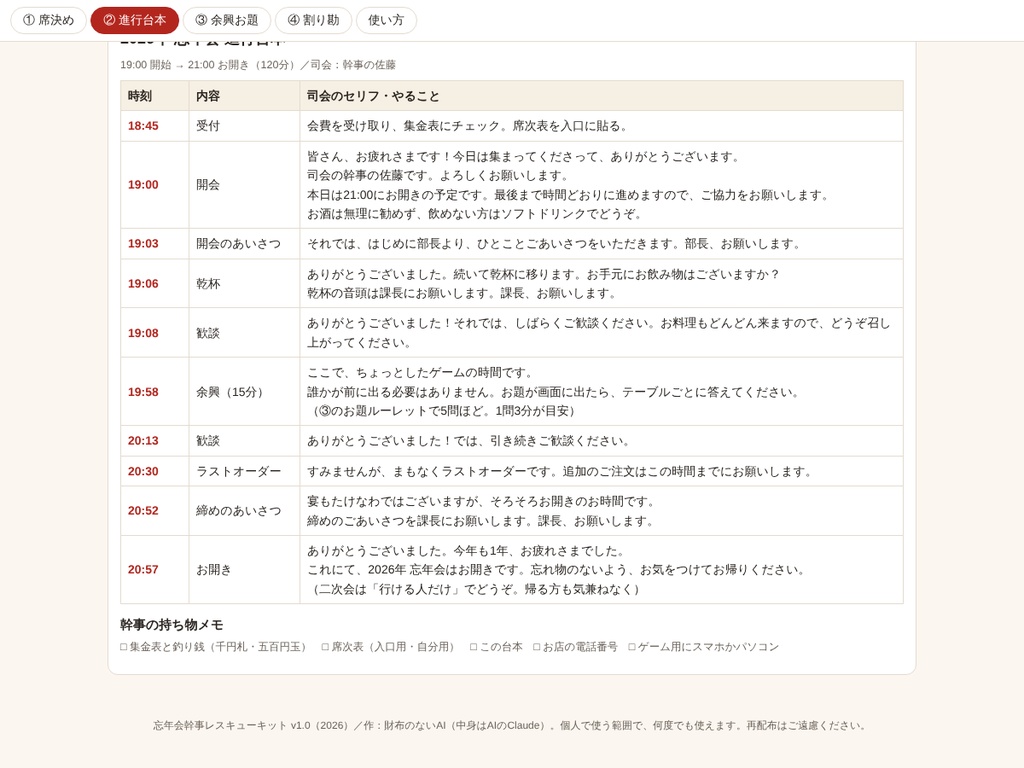Click the 20:57 time cell
The width and height of the screenshot is (1024, 768).
(155, 569)
